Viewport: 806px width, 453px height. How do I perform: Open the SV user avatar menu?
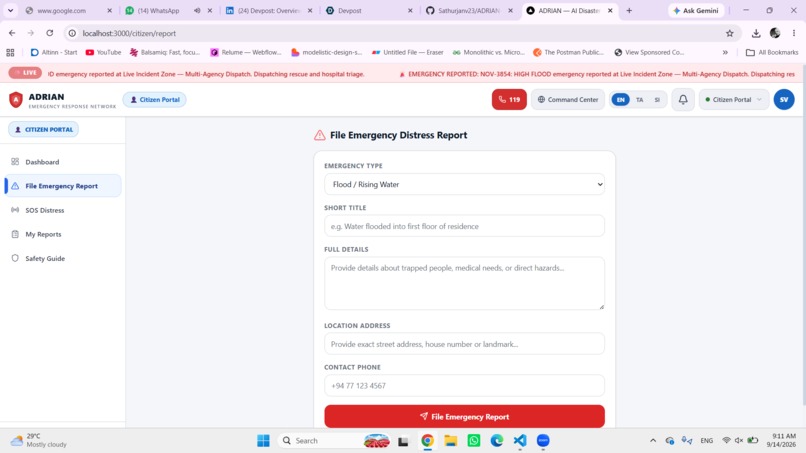click(x=784, y=100)
